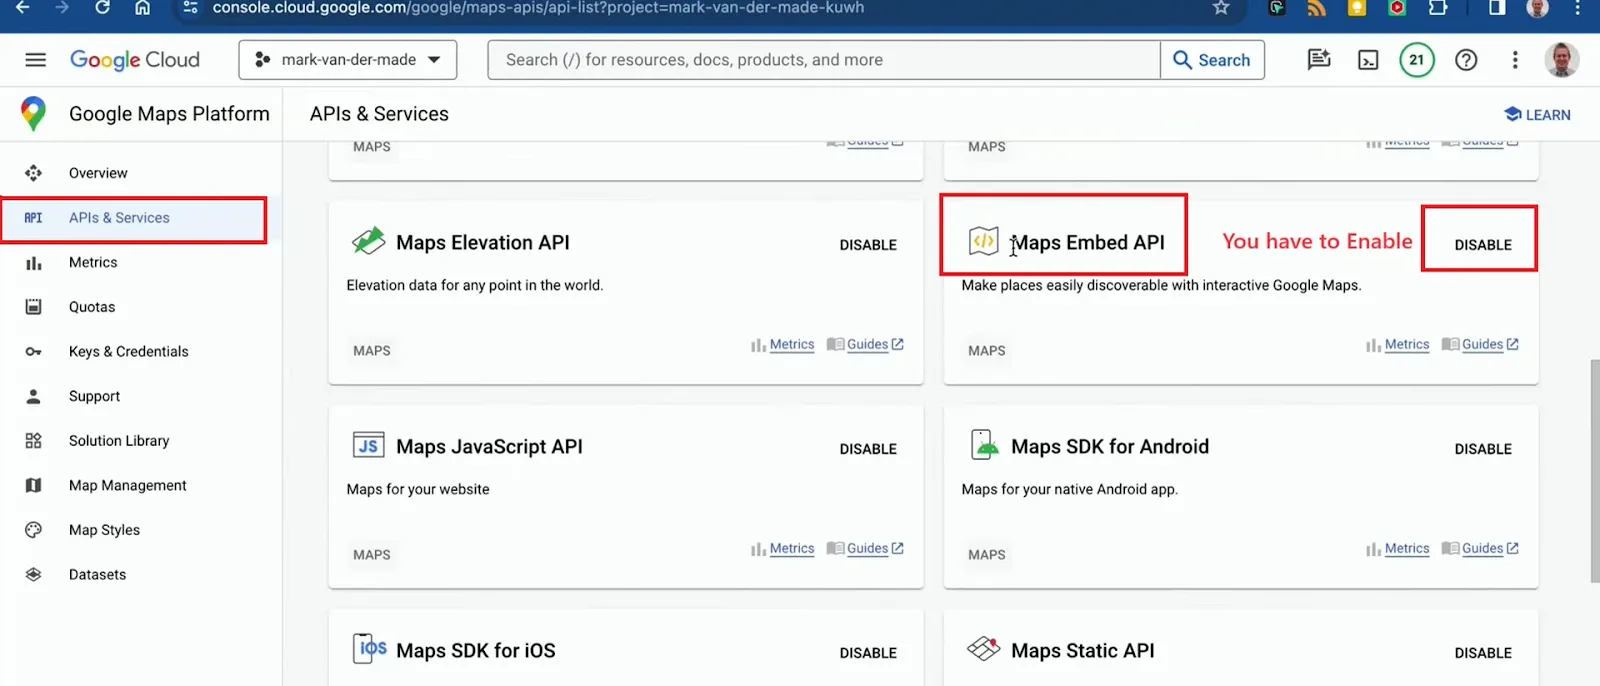The width and height of the screenshot is (1600, 686).
Task: Click the Maps SDK for iOS icon
Action: (369, 649)
